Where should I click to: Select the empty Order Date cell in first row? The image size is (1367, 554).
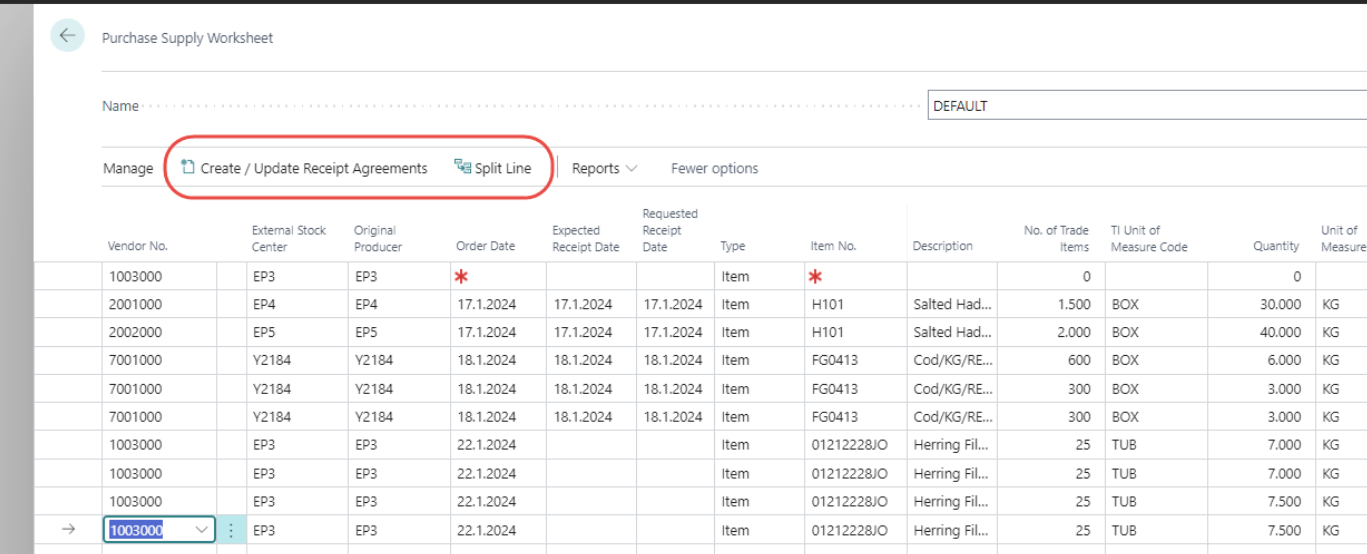(x=495, y=276)
